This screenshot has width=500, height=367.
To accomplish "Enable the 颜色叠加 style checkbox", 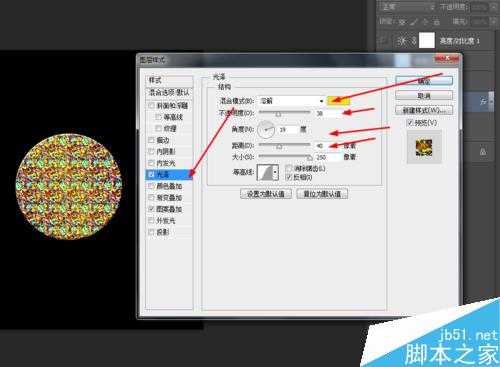I will point(151,186).
